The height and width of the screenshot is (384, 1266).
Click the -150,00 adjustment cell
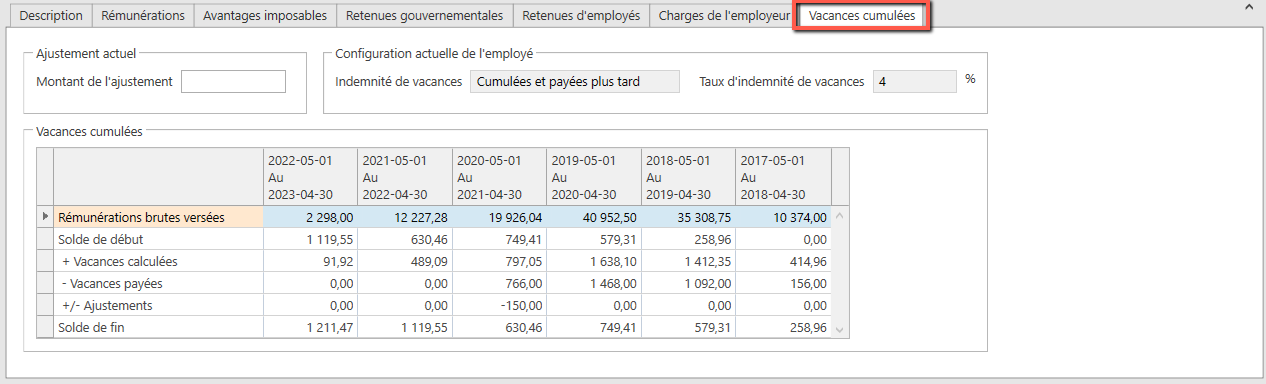[x=499, y=305]
